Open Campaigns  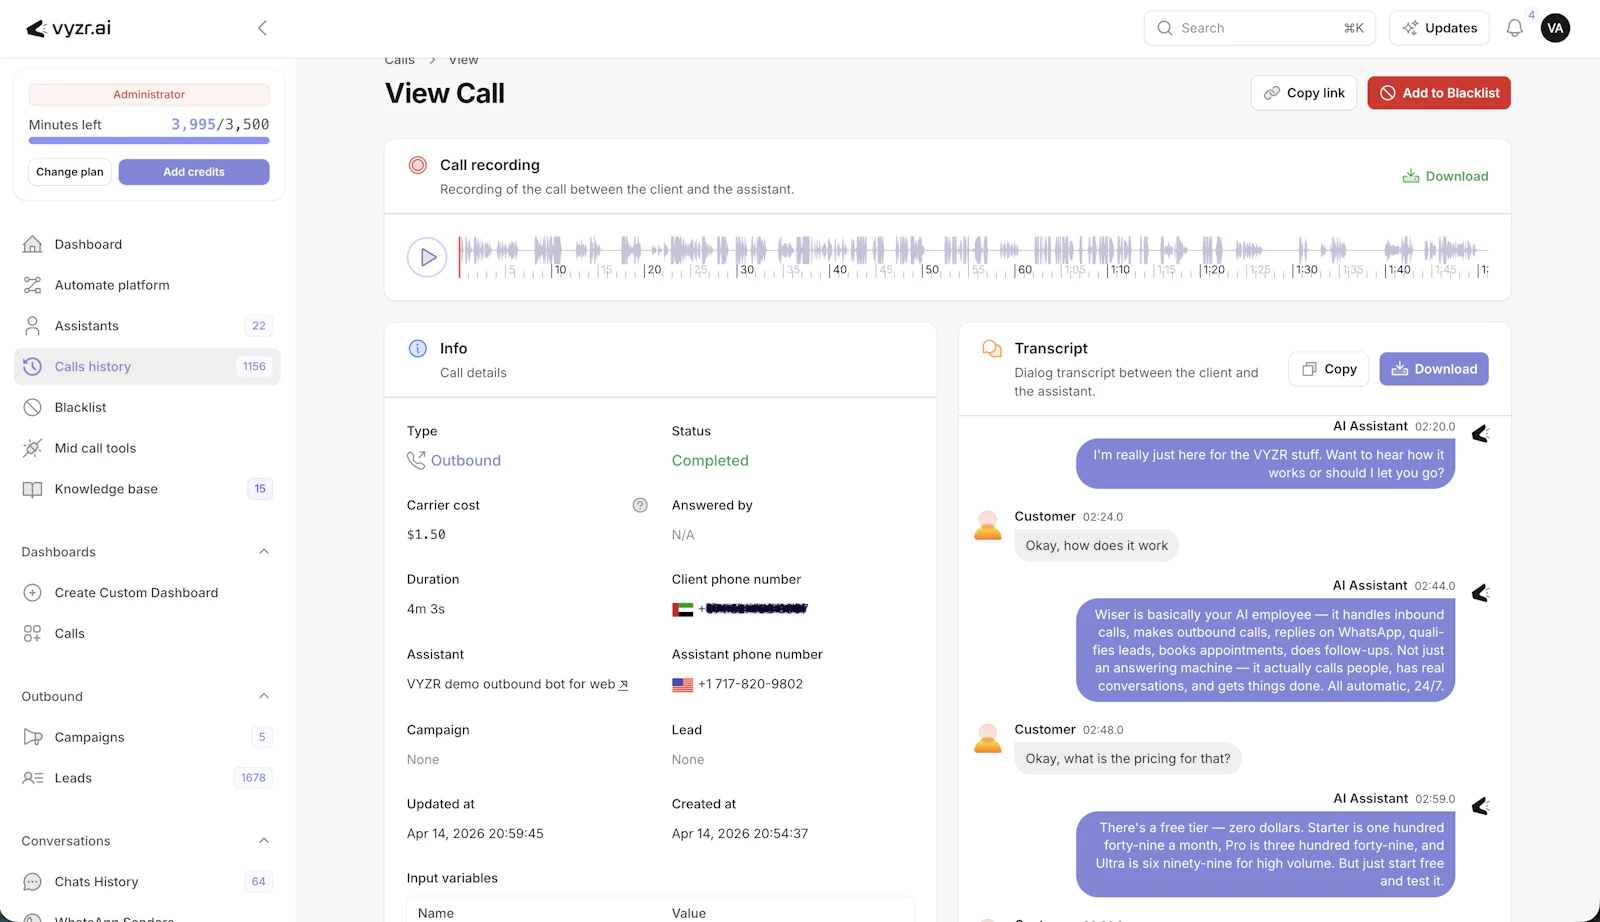147,737
